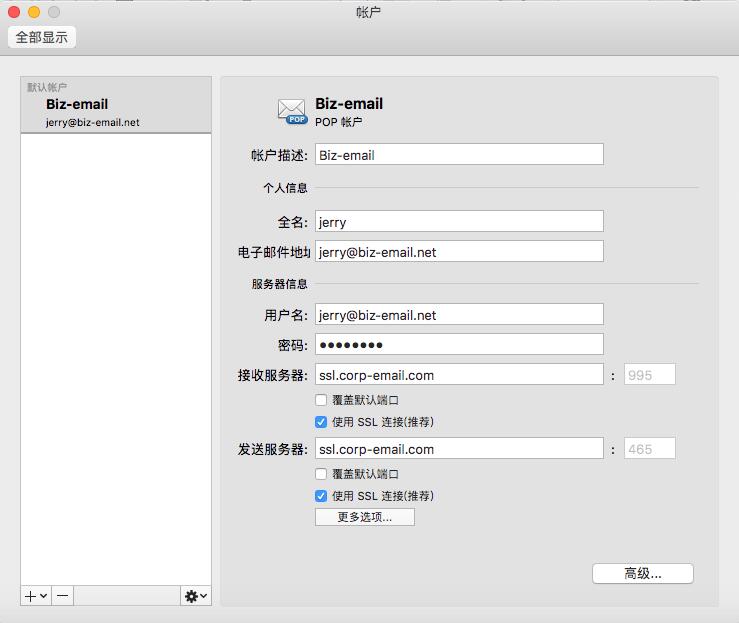Open the add account plus menu
The width and height of the screenshot is (739, 623).
35,596
